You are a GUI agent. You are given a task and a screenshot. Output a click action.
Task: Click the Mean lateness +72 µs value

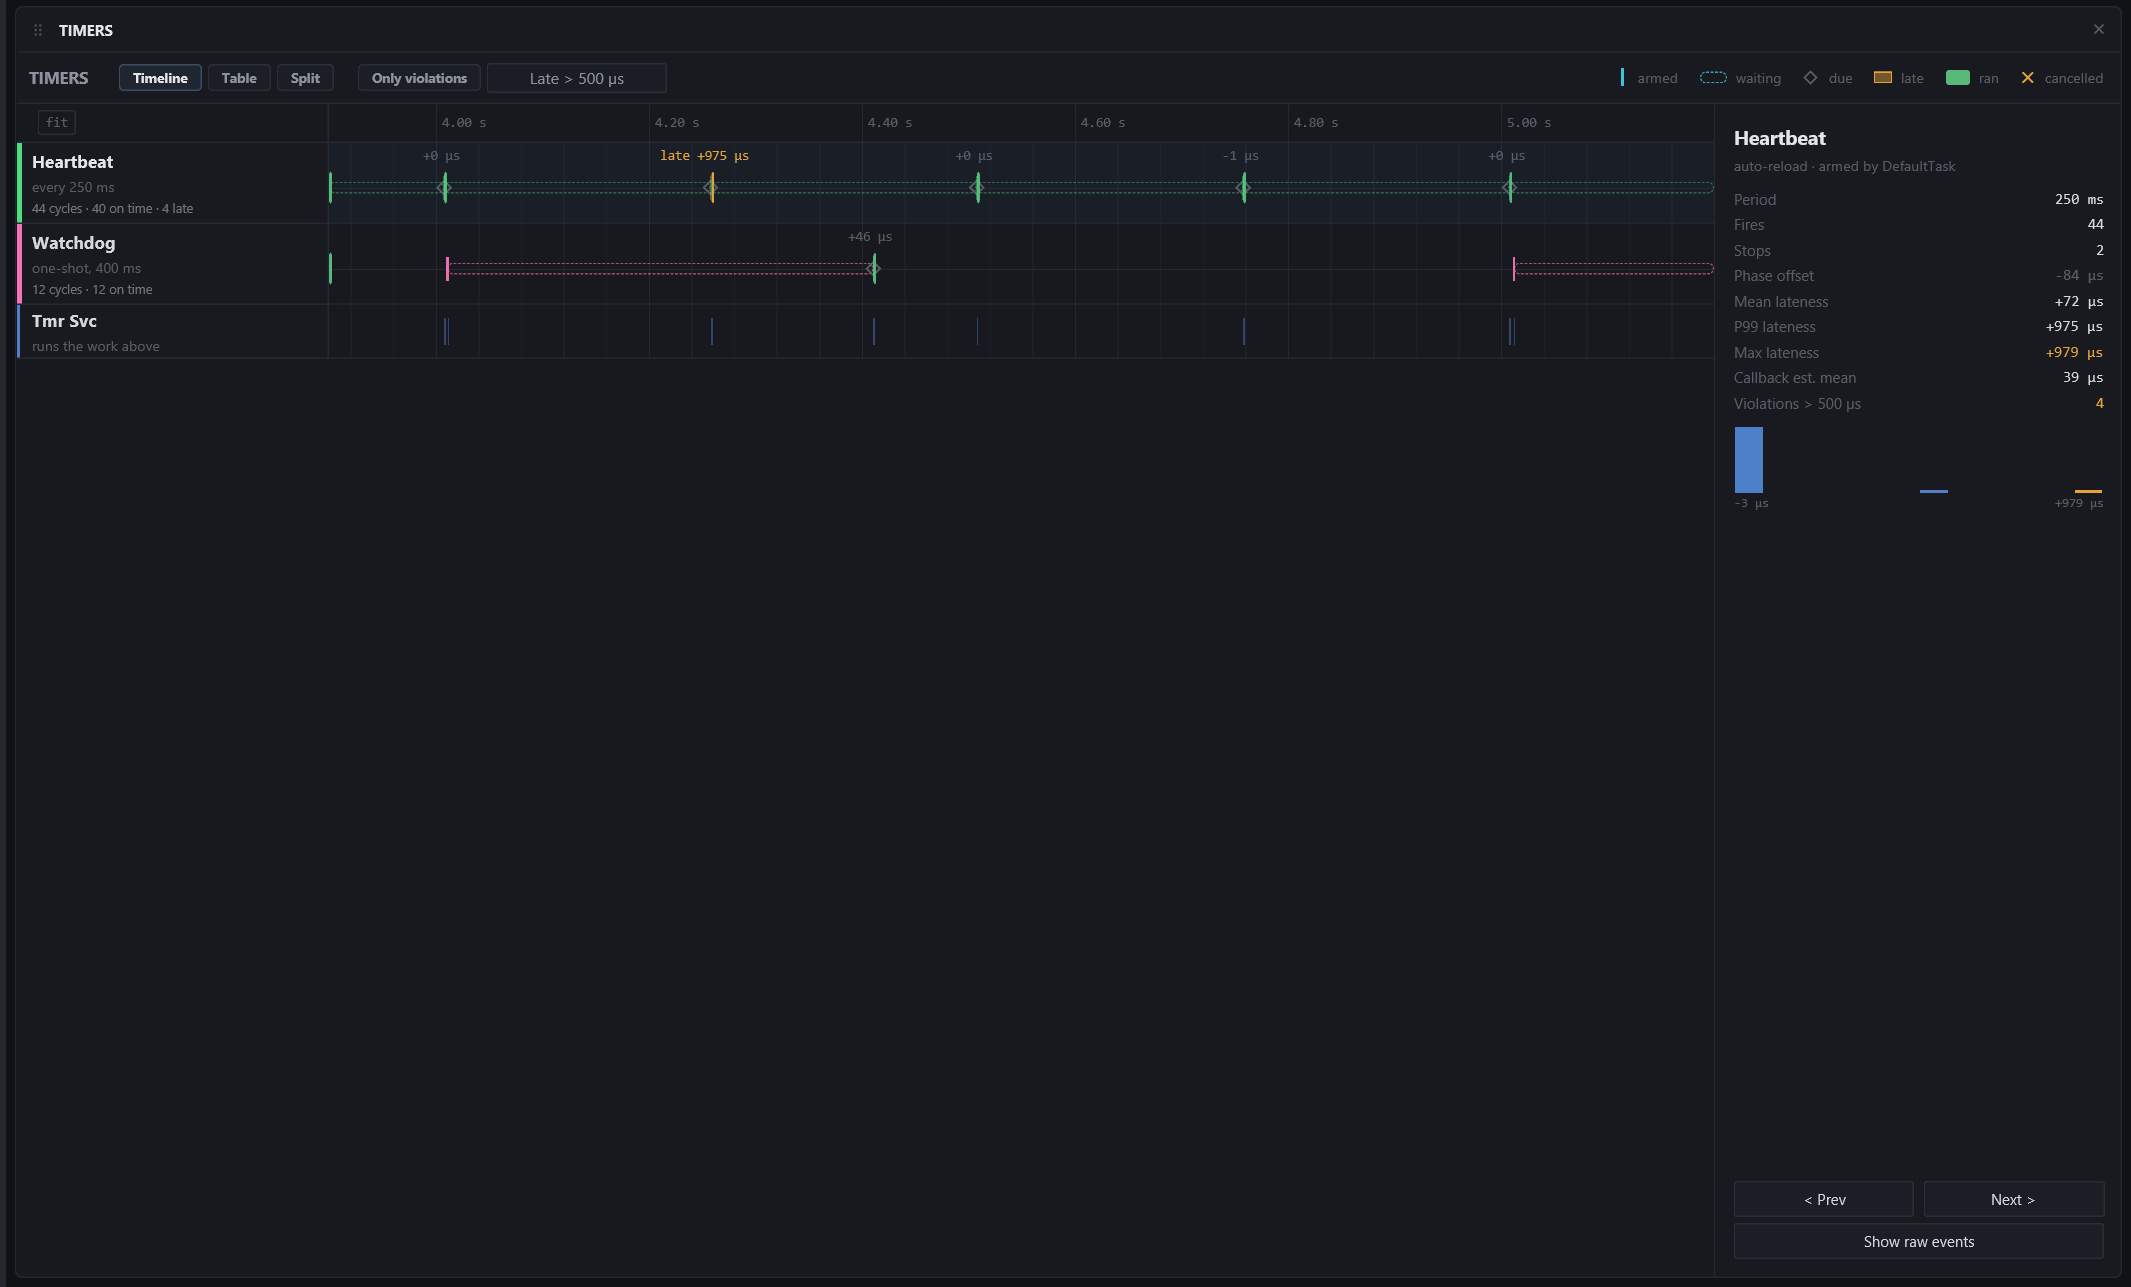click(2079, 301)
